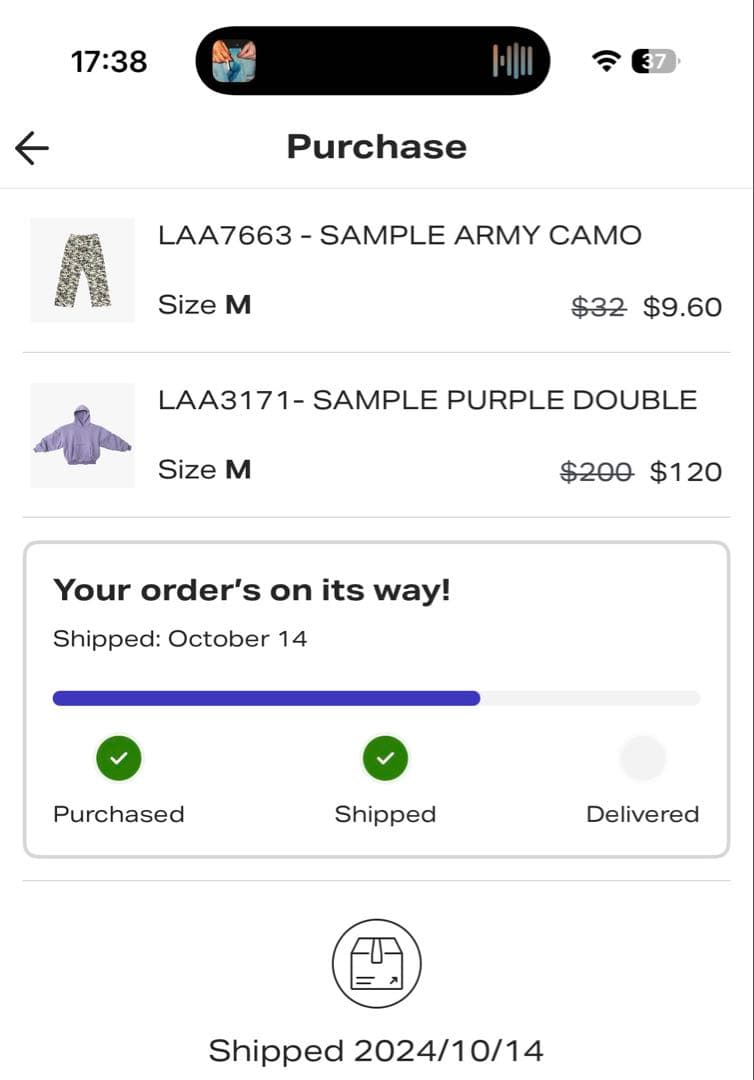Open the camo pants product thumbnail

[82, 270]
